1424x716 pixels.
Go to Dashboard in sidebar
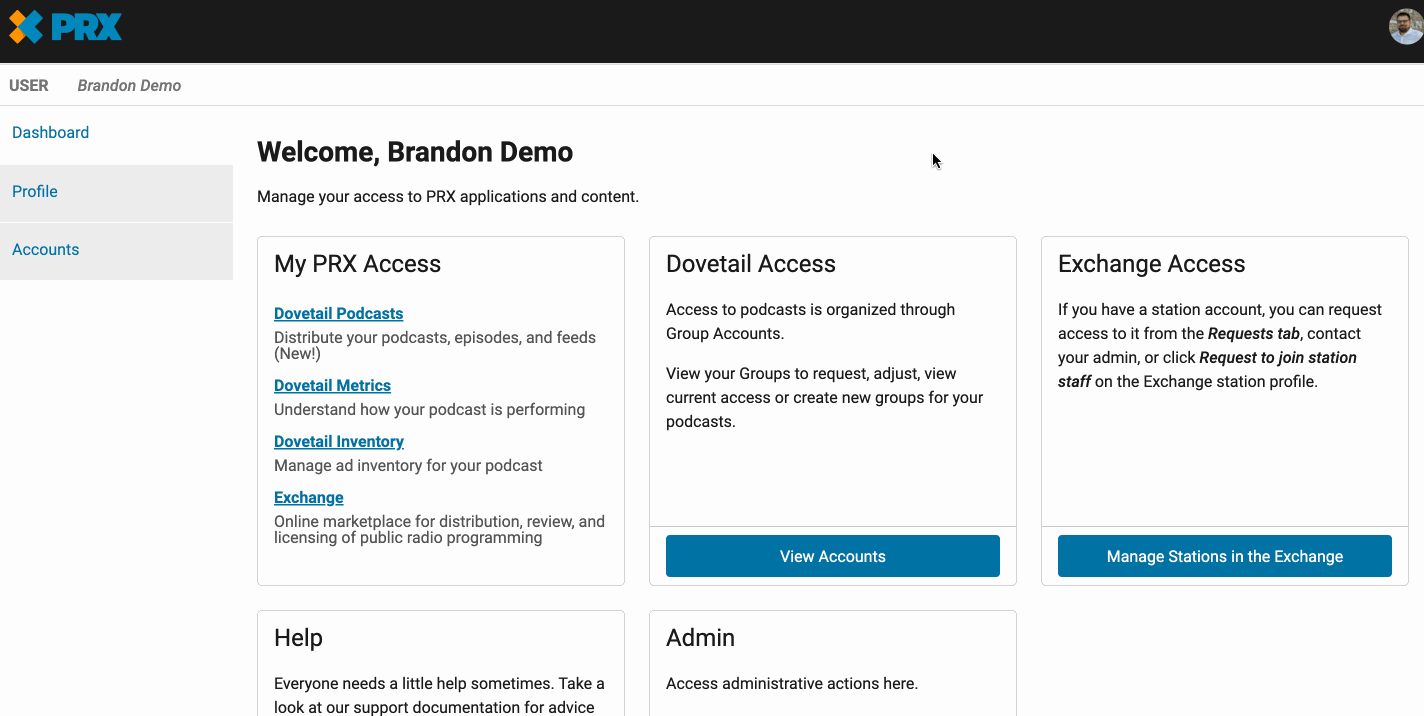tap(50, 133)
